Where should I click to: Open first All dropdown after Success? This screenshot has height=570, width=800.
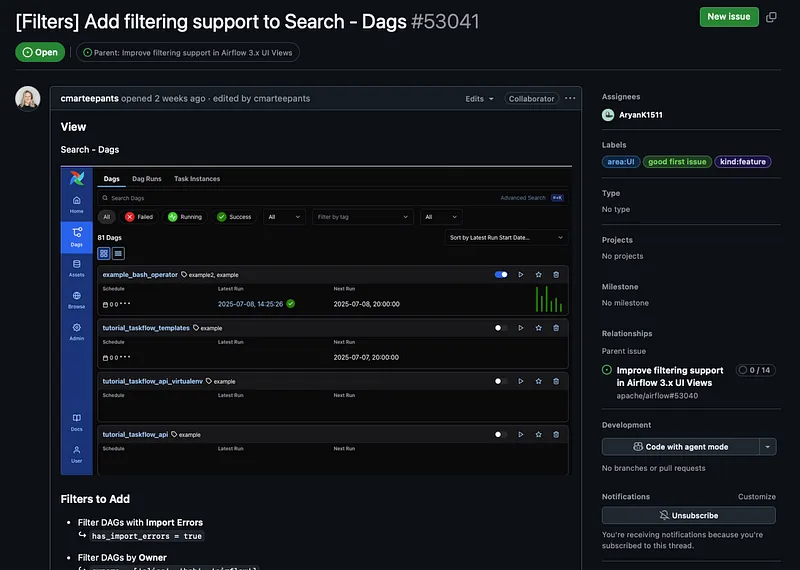284,217
